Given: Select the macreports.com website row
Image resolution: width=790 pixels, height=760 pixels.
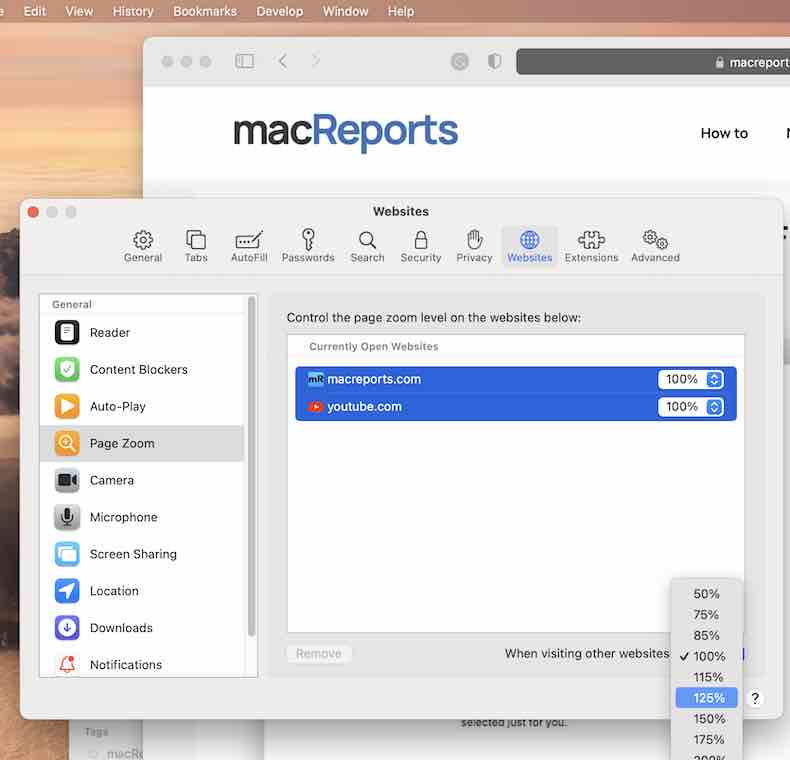Looking at the screenshot, I should 515,379.
